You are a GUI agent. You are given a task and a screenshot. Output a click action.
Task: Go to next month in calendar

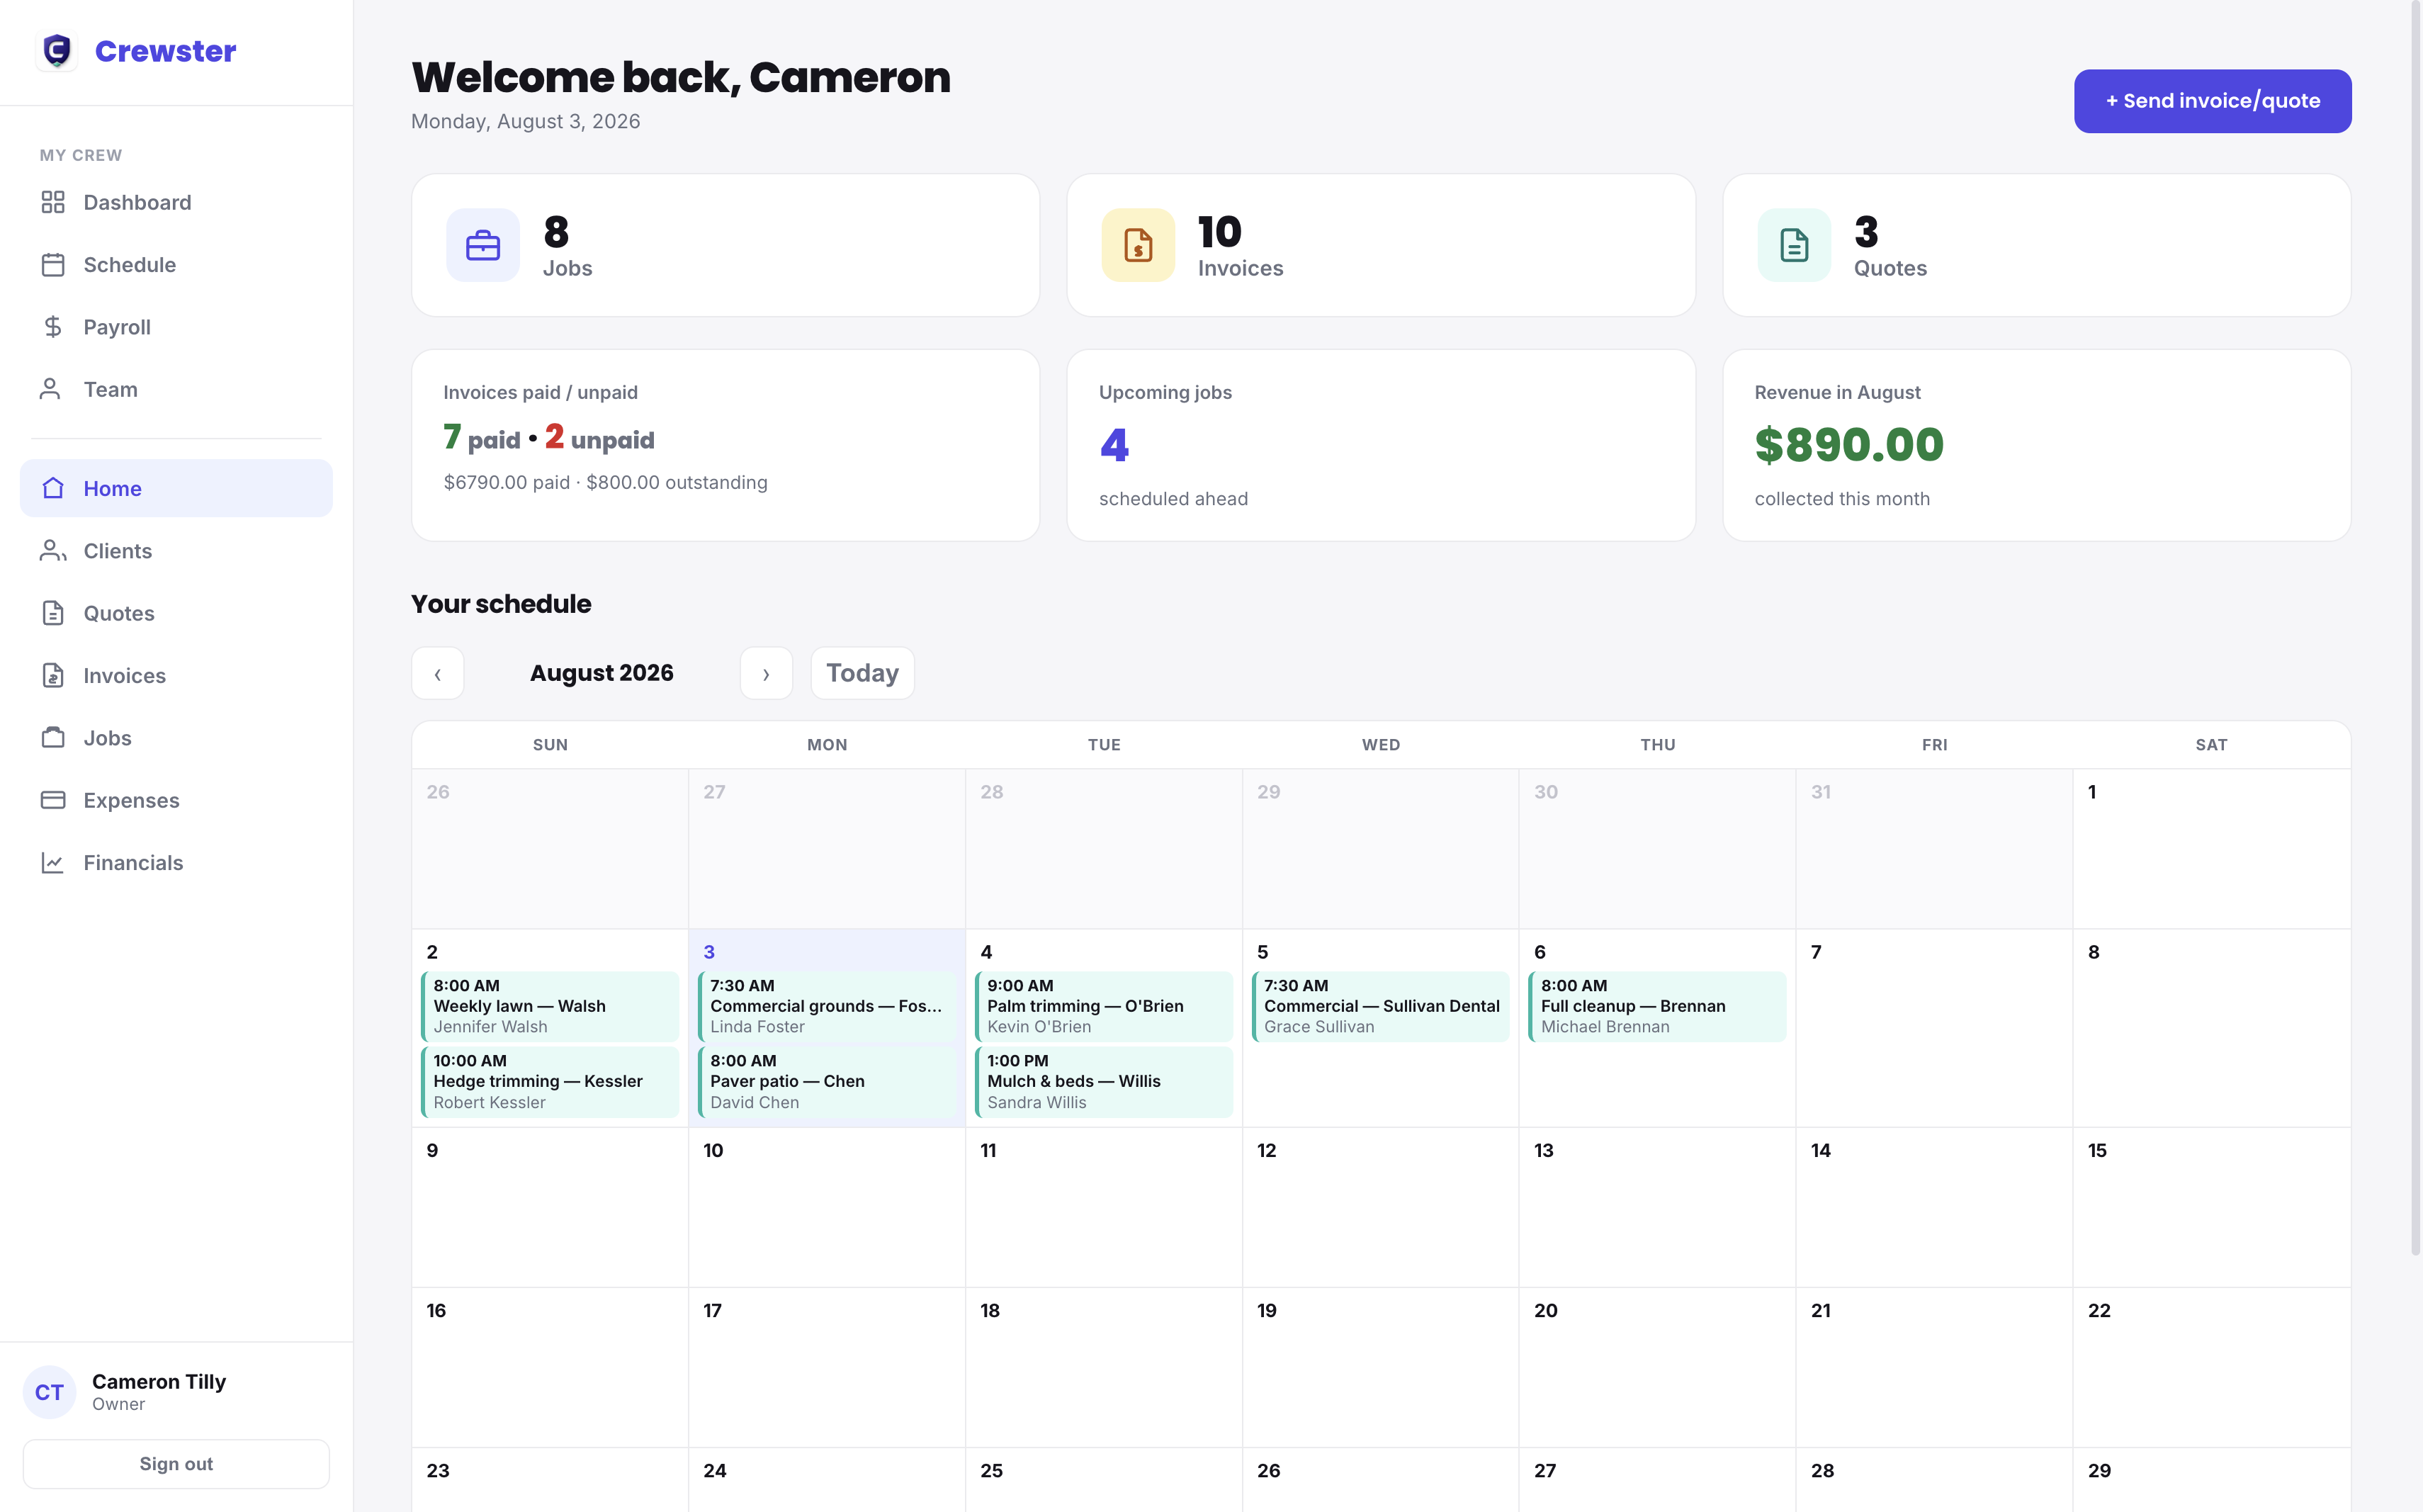(766, 673)
